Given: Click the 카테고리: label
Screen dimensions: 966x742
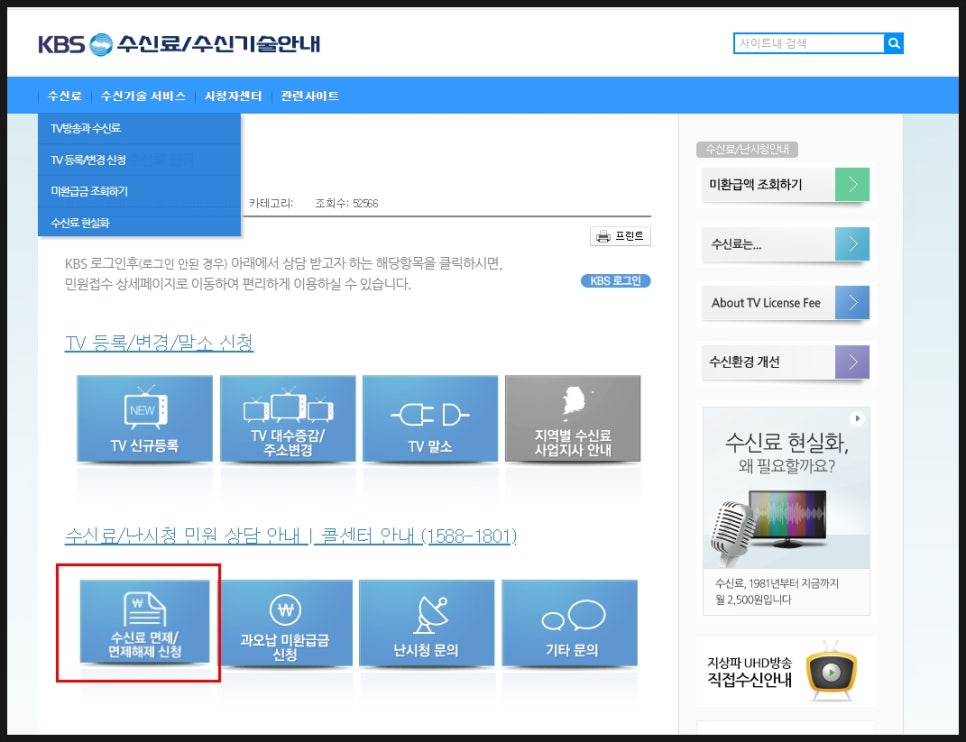Looking at the screenshot, I should 270,203.
